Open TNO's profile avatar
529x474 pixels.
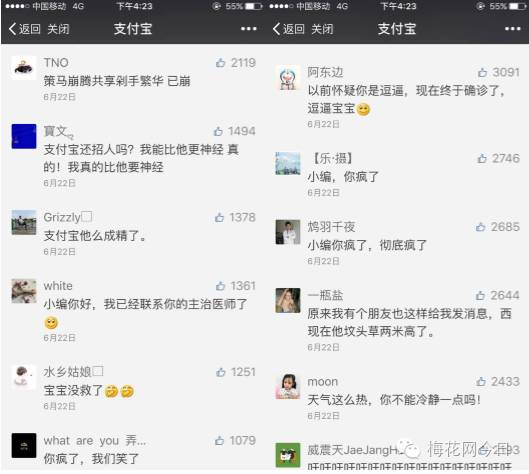point(24,68)
